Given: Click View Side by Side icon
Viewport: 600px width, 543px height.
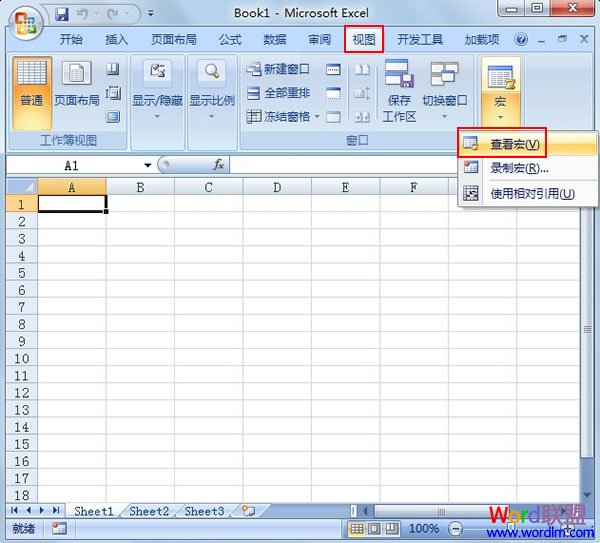Looking at the screenshot, I should [362, 69].
